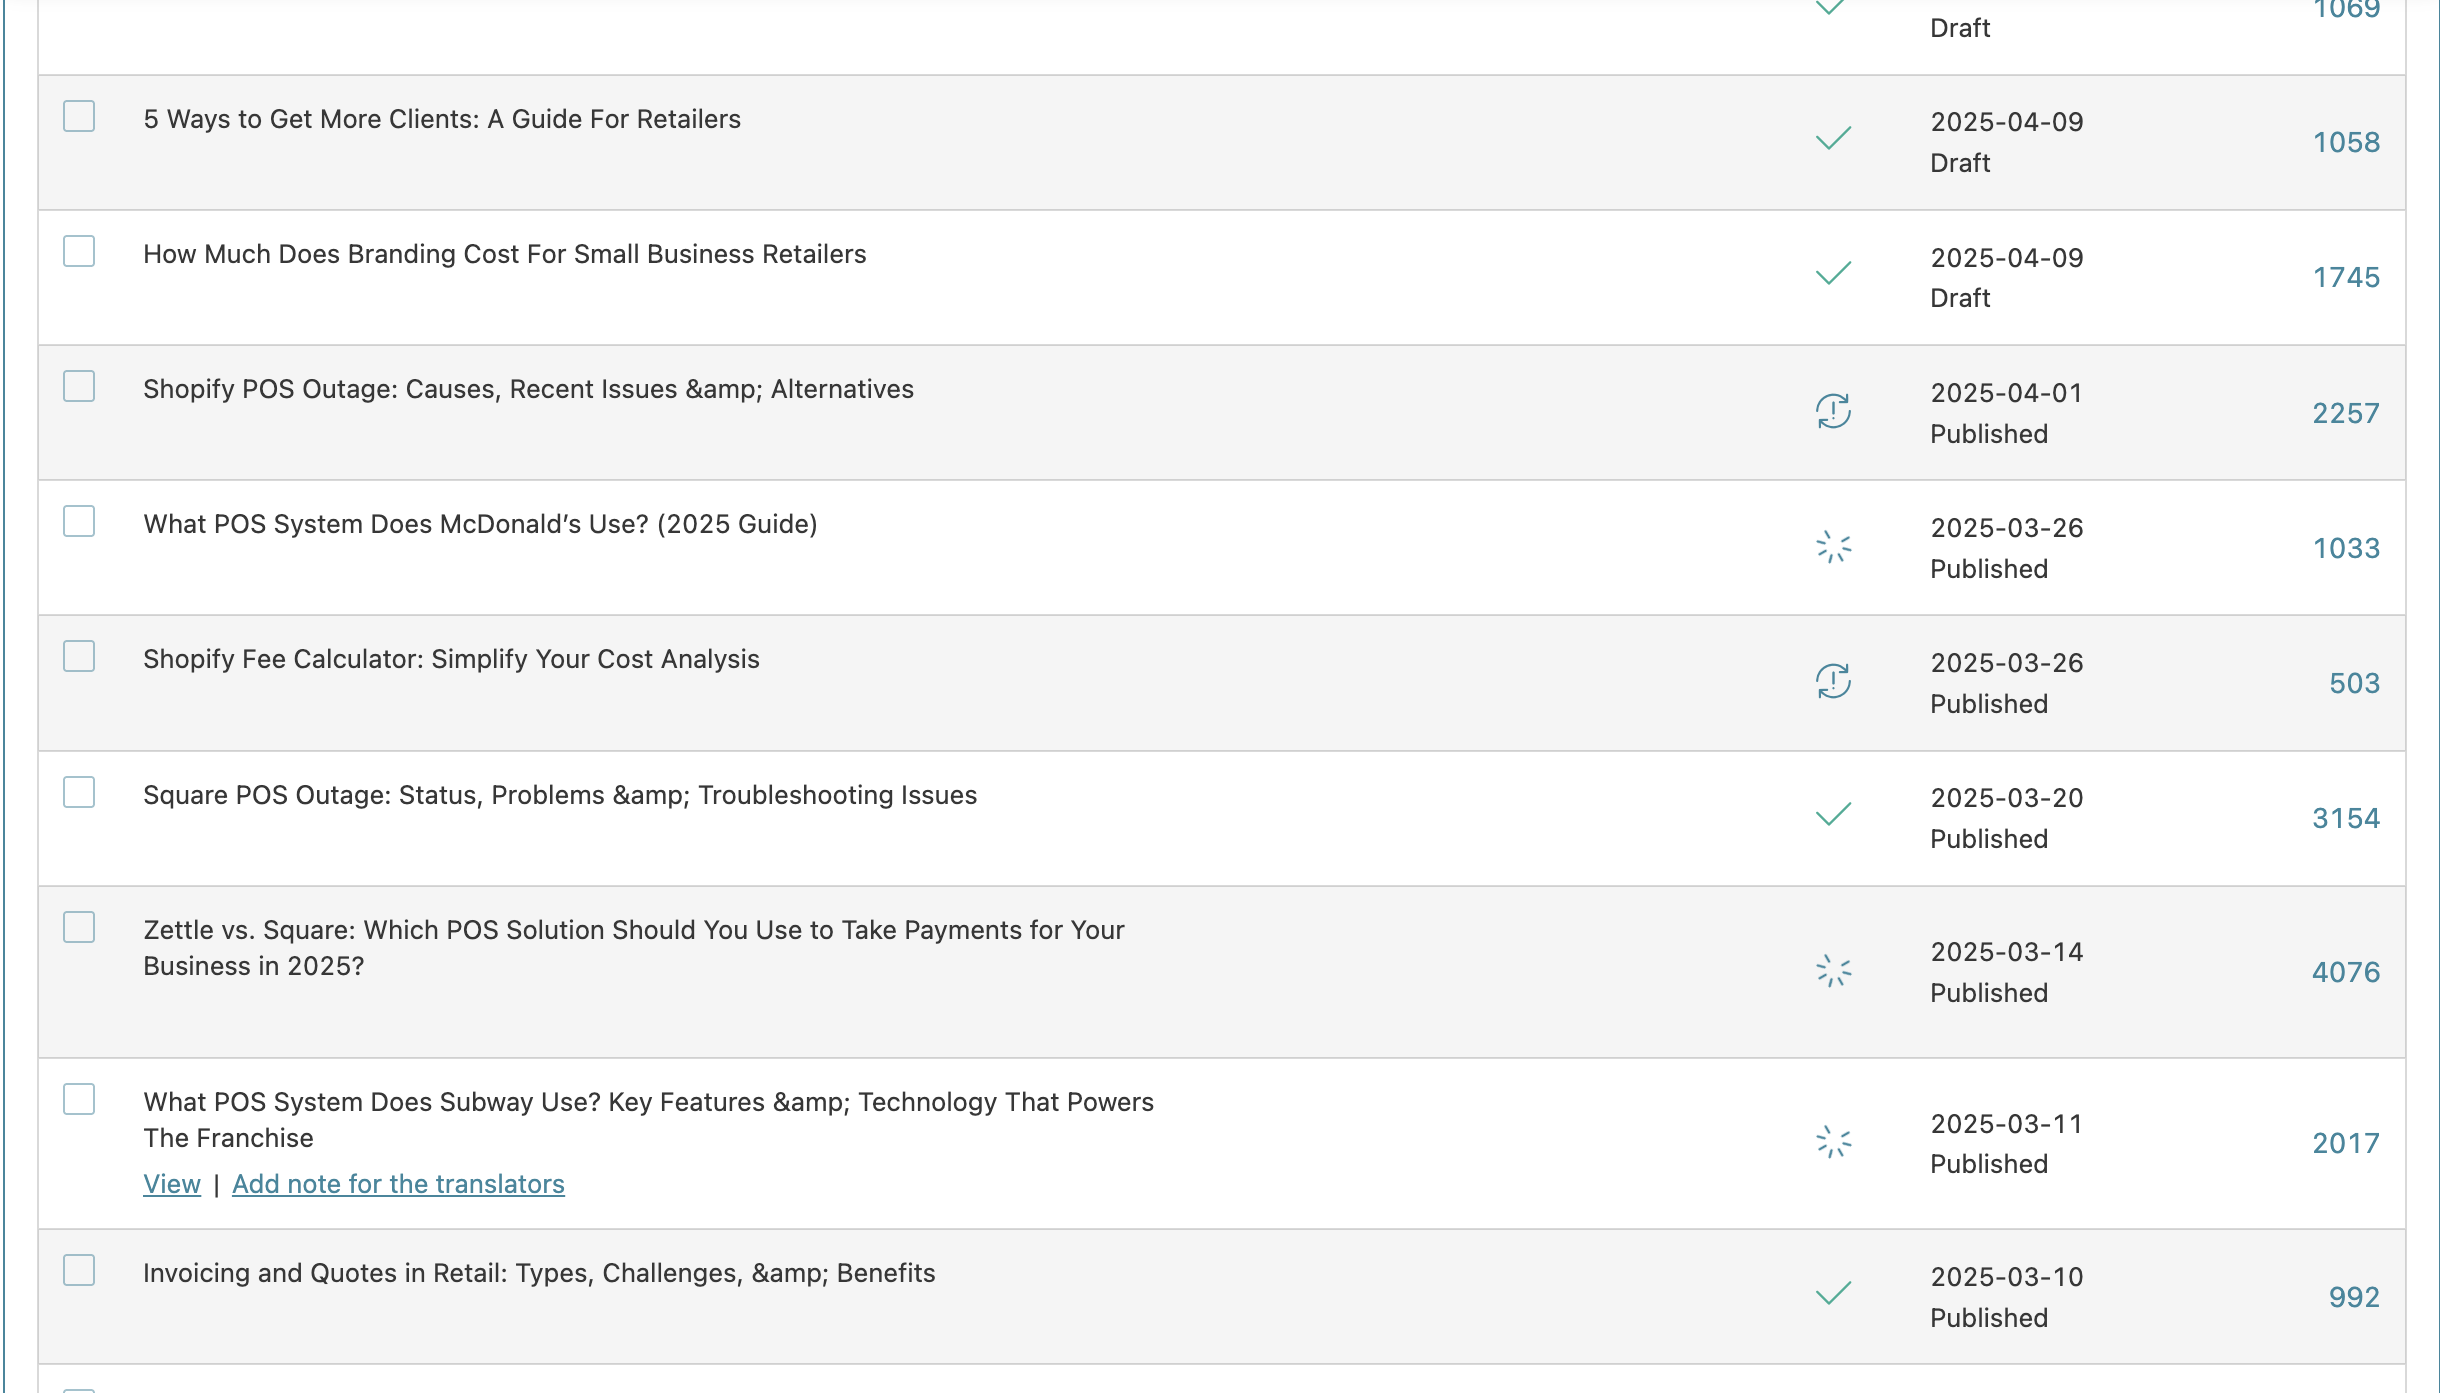Viewport: 2440px width, 1393px height.
Task: Click word count 4076 for Zettle vs. Square
Action: [x=2345, y=972]
